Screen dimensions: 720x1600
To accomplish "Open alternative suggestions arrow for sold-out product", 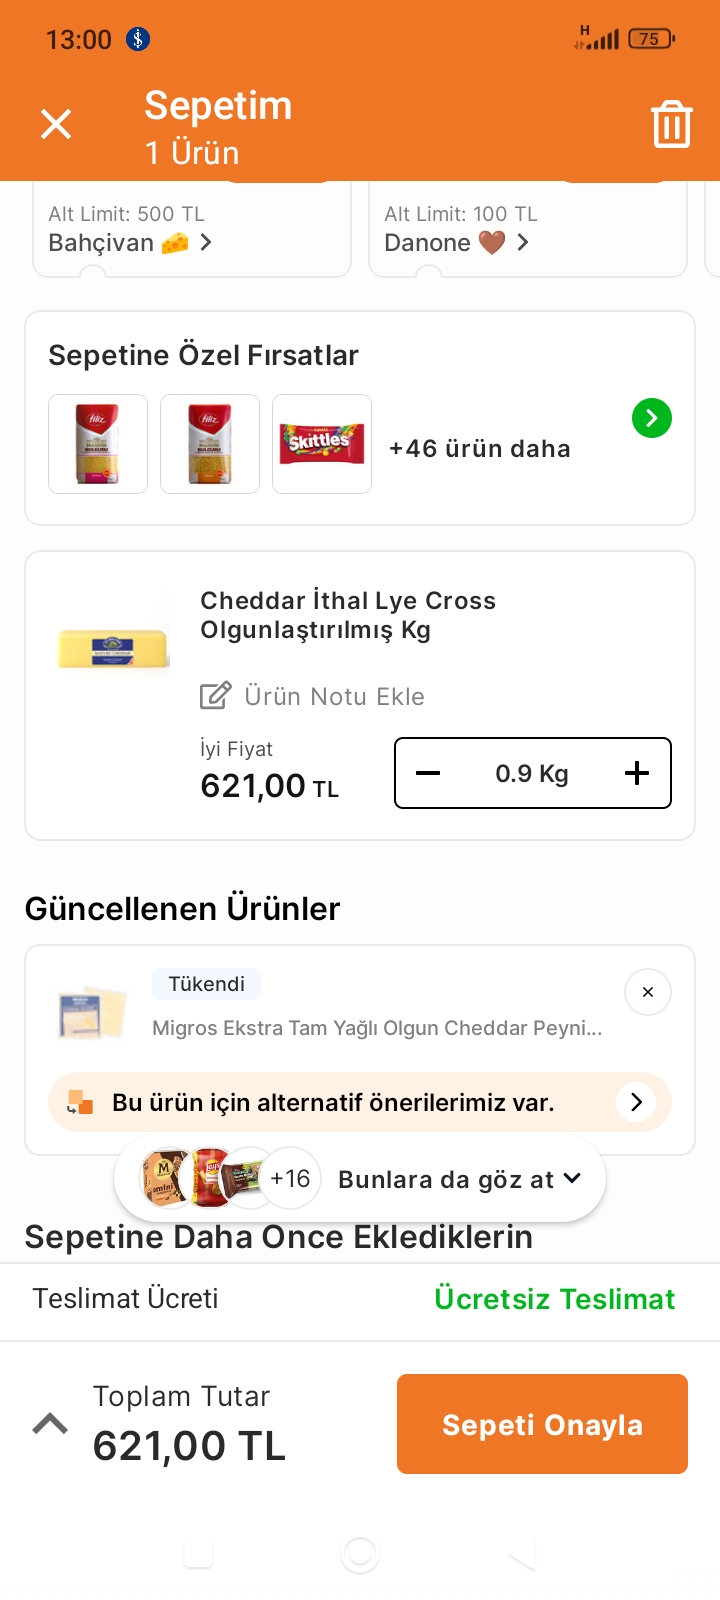I will pyautogui.click(x=636, y=1102).
